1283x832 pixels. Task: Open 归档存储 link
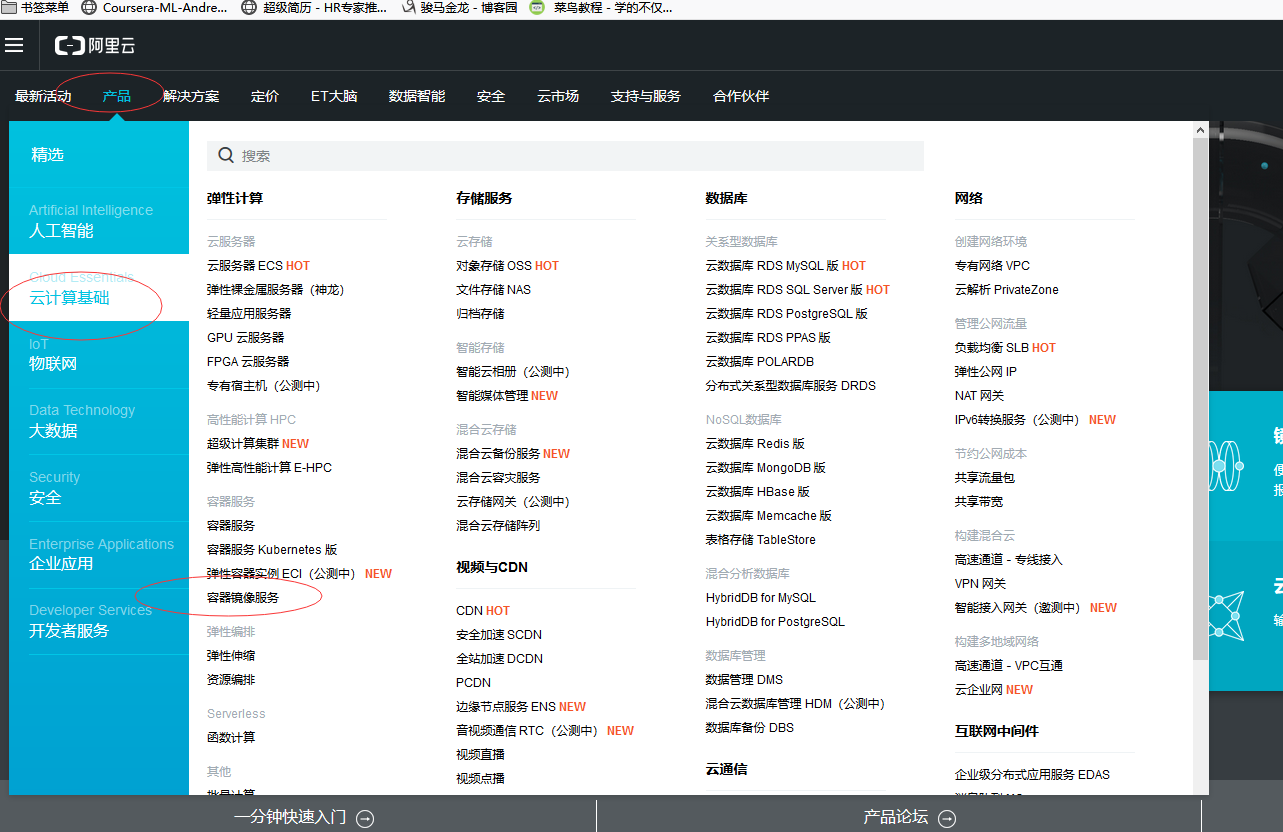[480, 313]
